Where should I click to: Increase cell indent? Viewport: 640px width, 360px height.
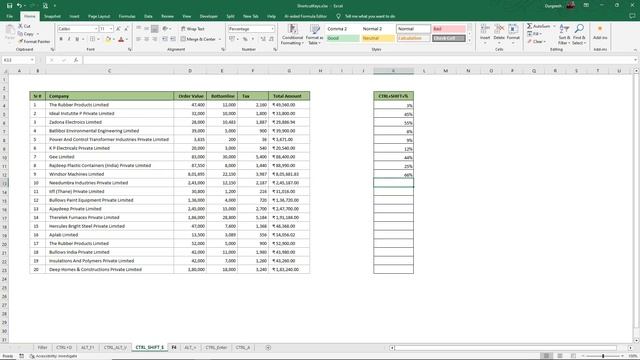[173, 39]
